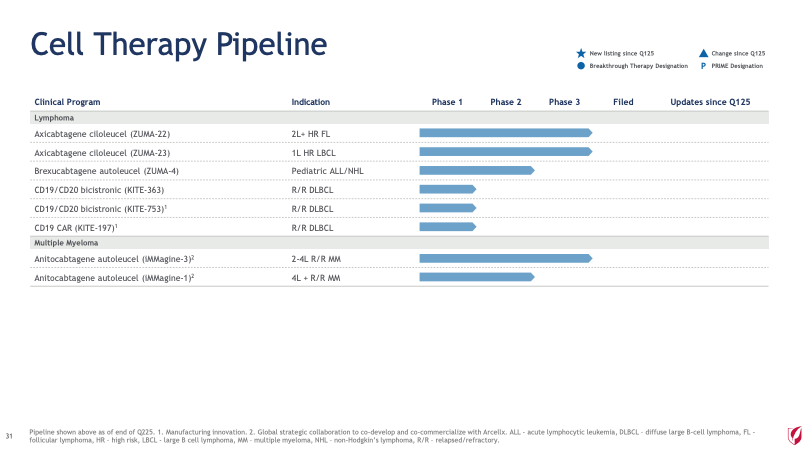812x450 pixels.
Task: Select Anitocabtagene autoleucel (iMMagine-3) label
Action: coord(114,259)
